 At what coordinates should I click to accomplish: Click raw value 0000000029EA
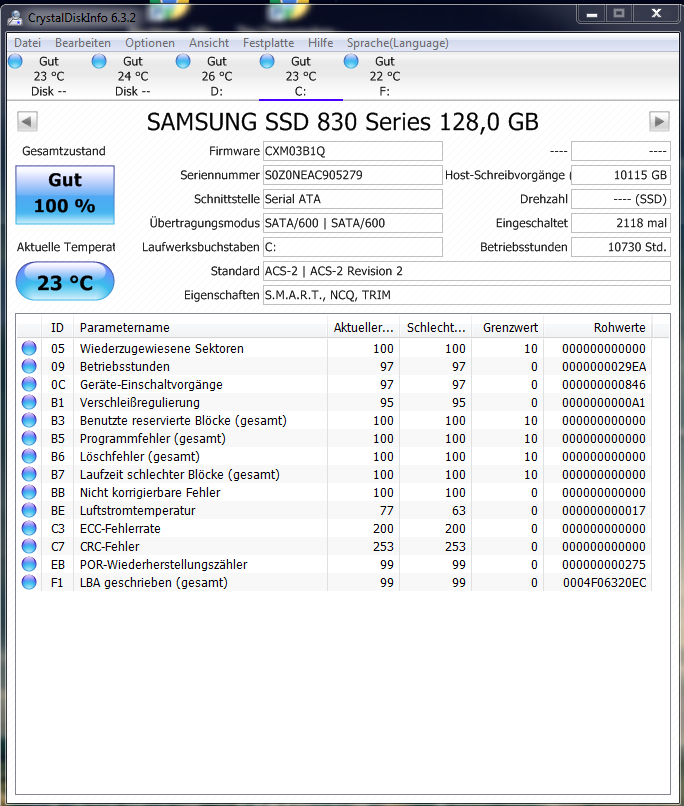click(x=604, y=367)
